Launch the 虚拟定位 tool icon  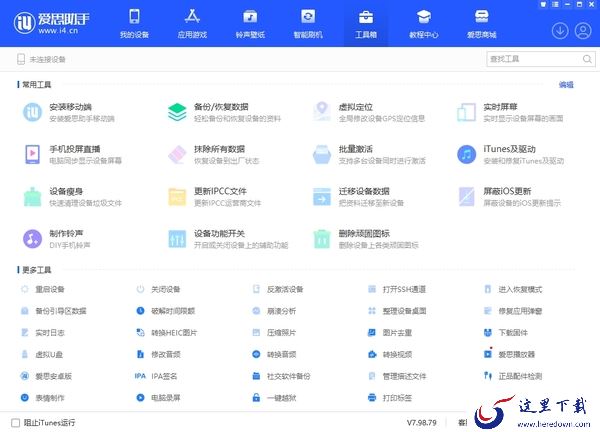pos(322,112)
